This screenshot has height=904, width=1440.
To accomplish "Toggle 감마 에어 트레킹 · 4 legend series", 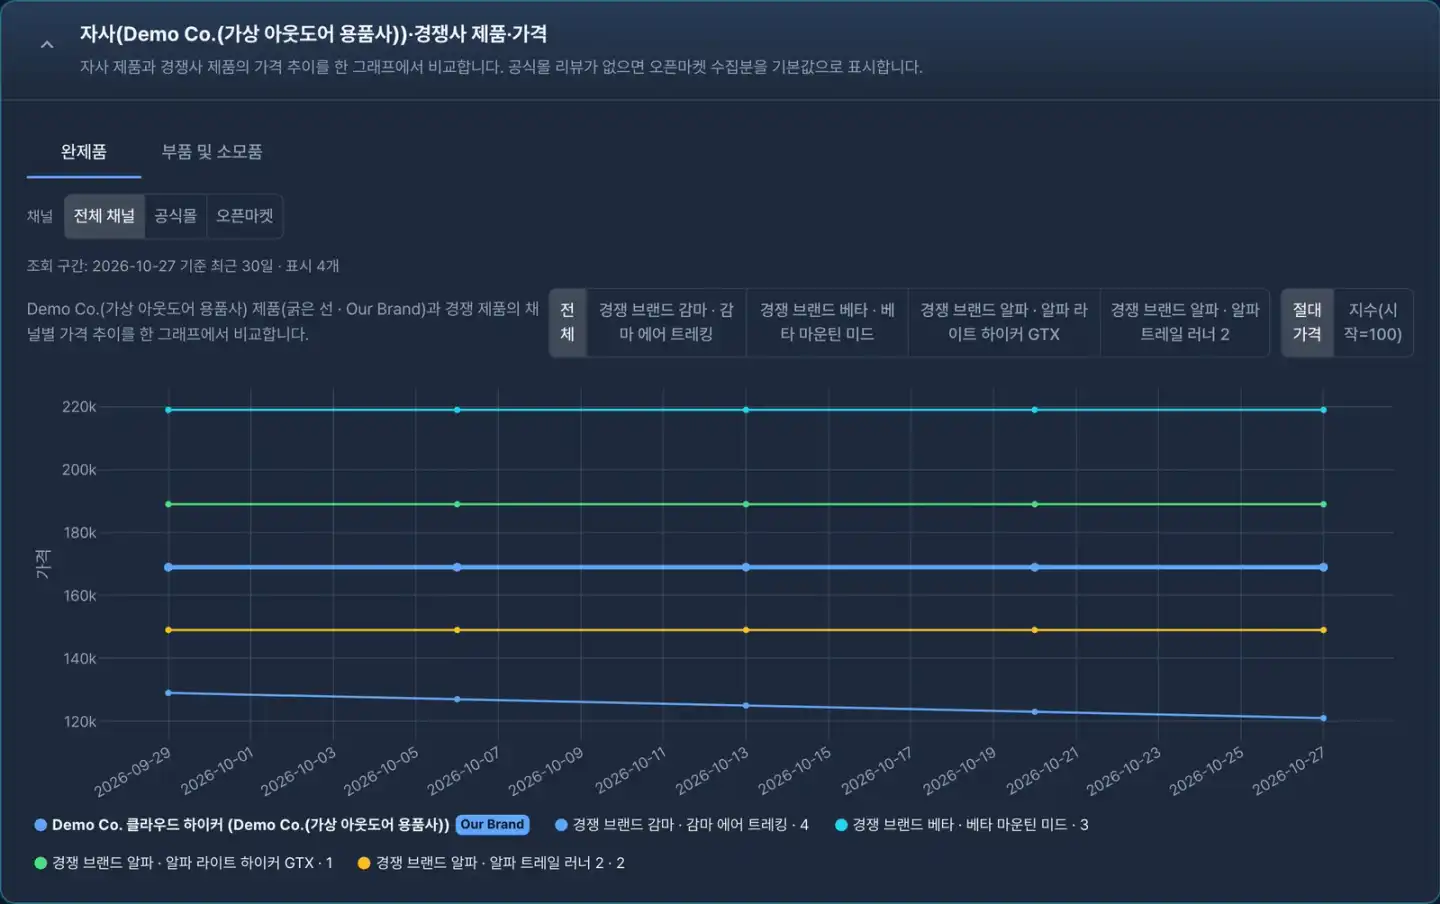I will click(x=682, y=825).
